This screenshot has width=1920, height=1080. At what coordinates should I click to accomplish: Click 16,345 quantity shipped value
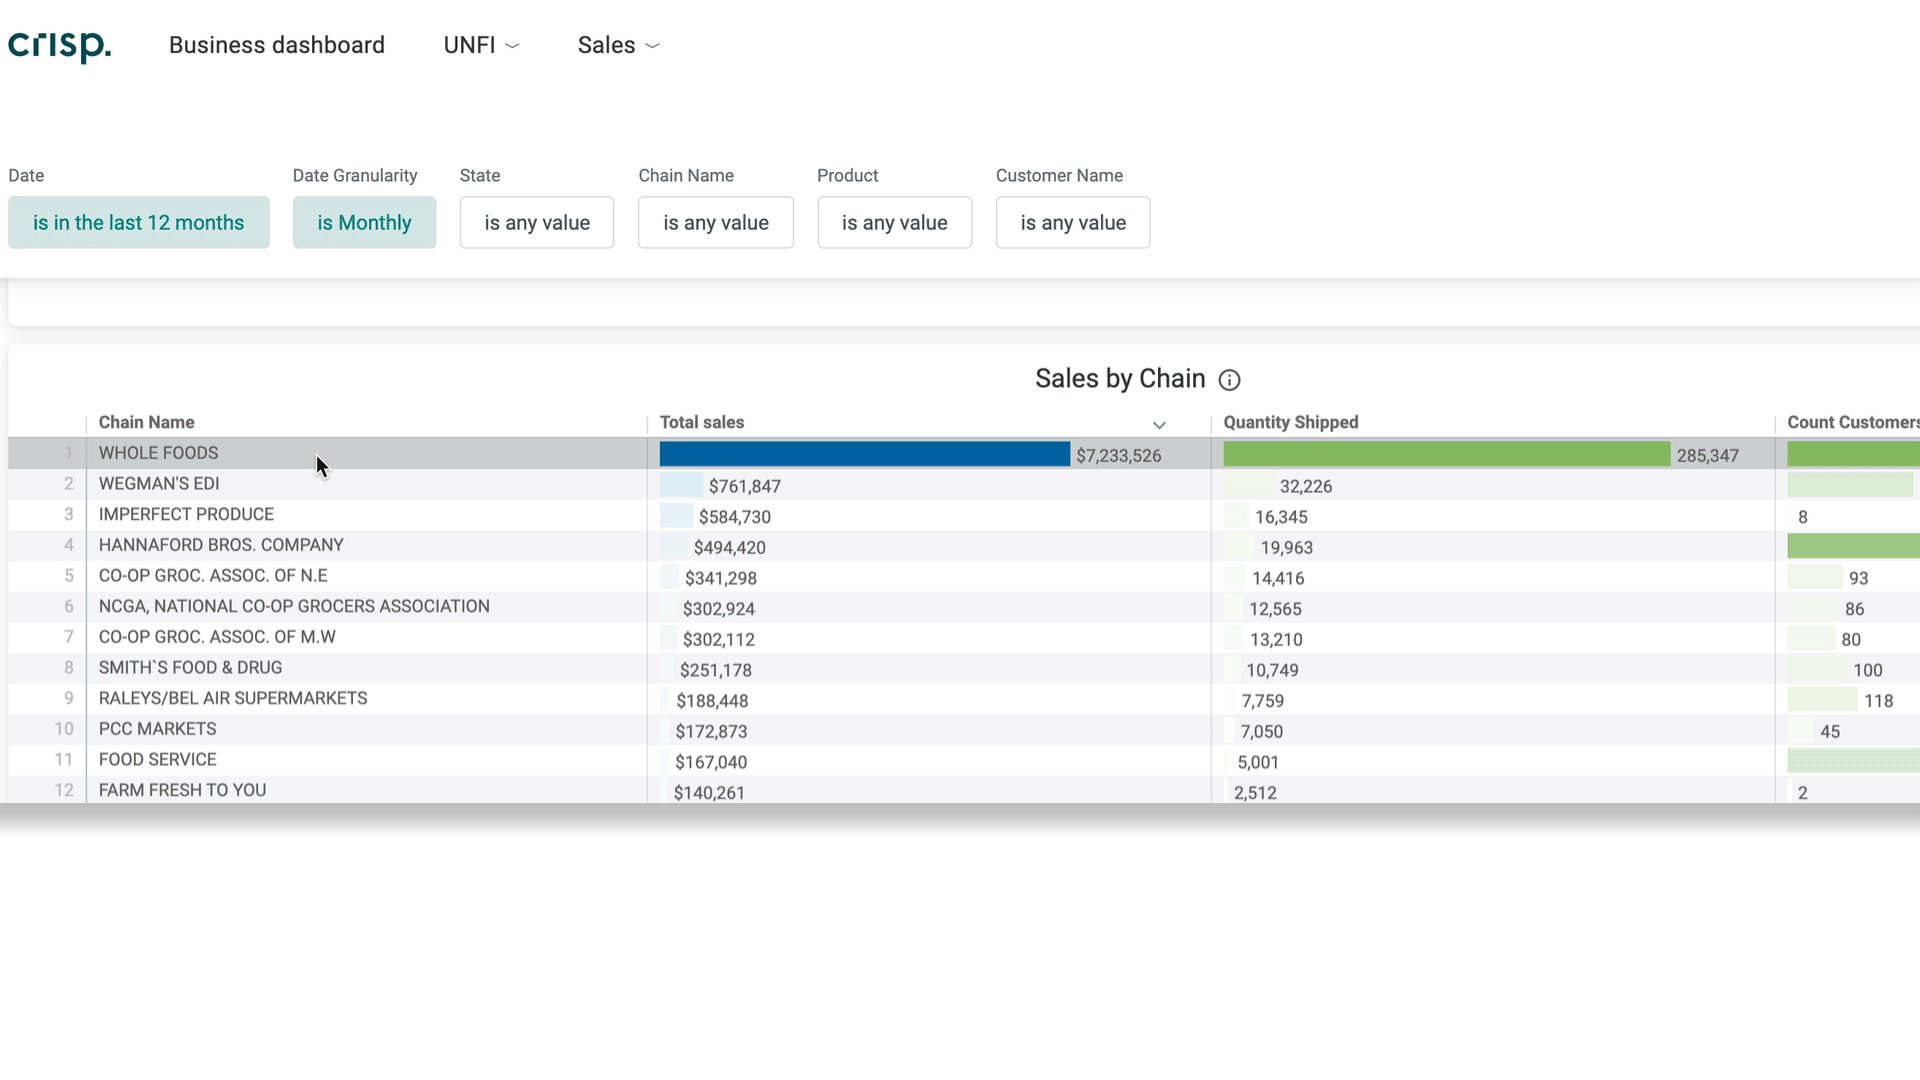(1281, 517)
